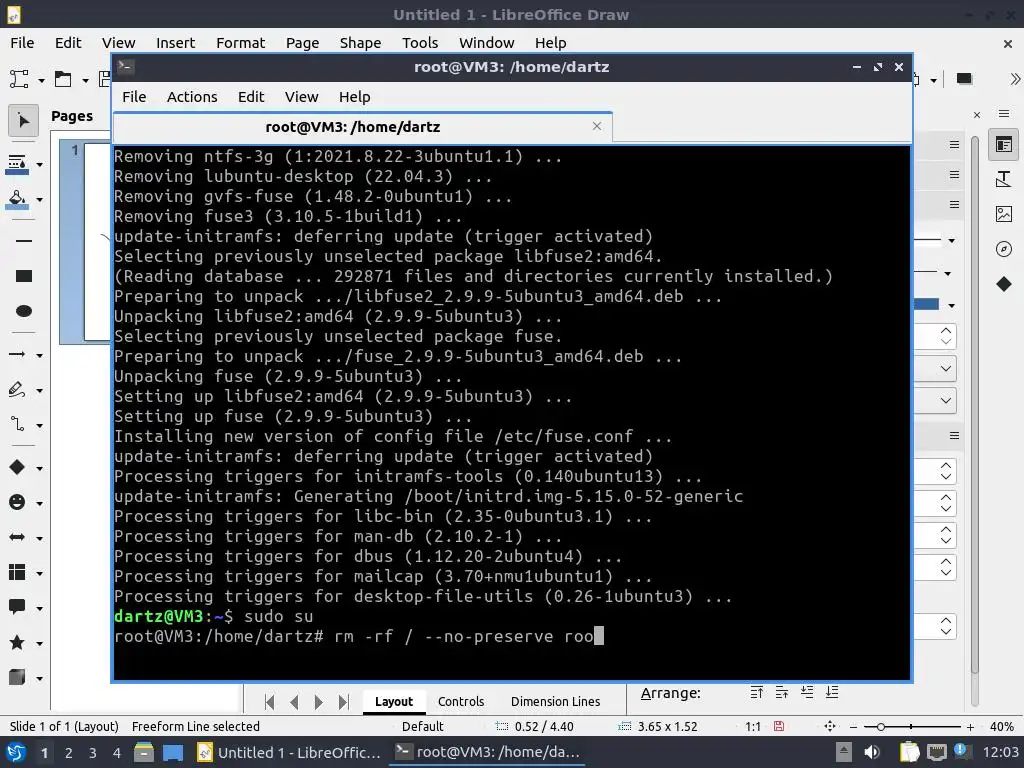The height and width of the screenshot is (768, 1024).
Task: Pick the Stars and Banners tool
Action: (x=18, y=643)
